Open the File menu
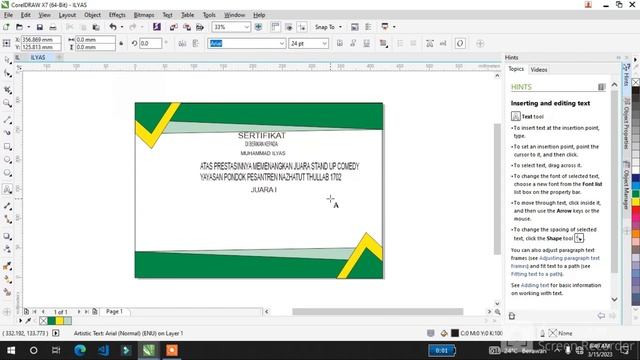The image size is (640, 360). 8,15
